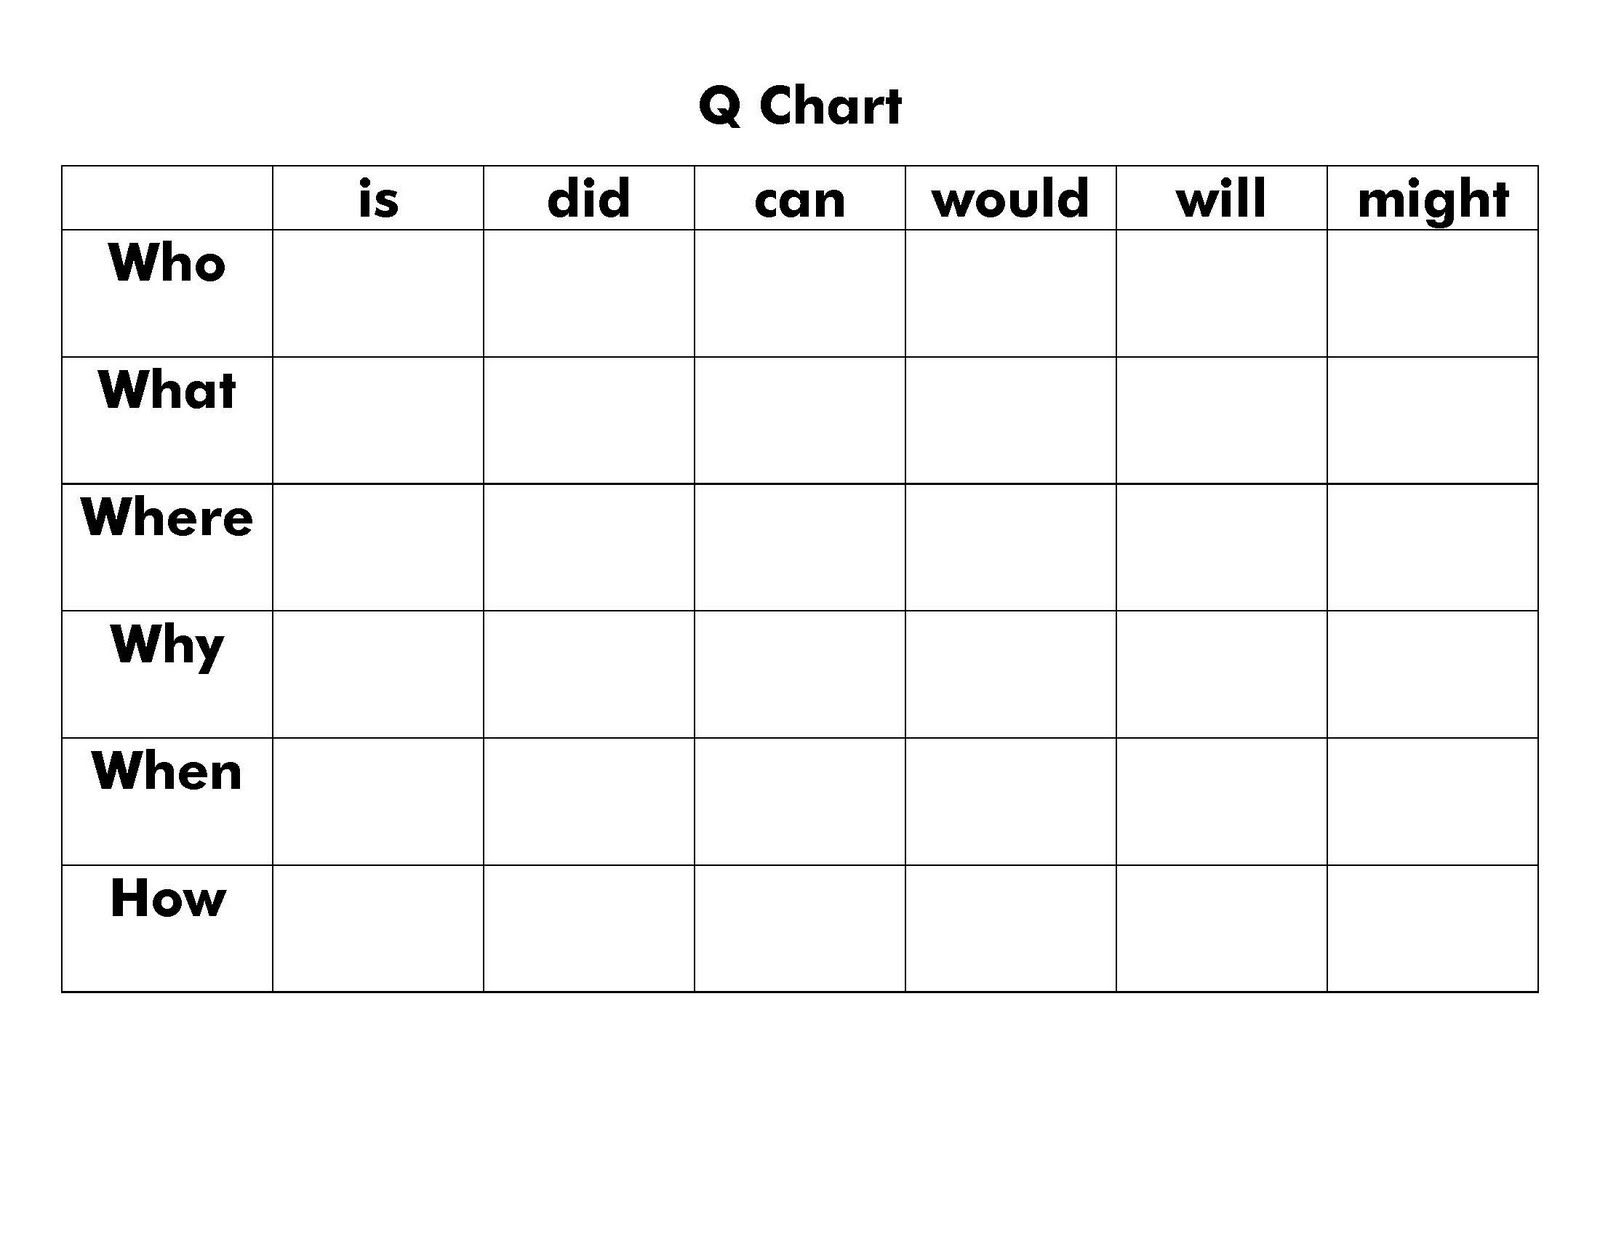Screen dimensions: 1600x1236
Task: Click the 'Why' row label
Action: pyautogui.click(x=167, y=646)
